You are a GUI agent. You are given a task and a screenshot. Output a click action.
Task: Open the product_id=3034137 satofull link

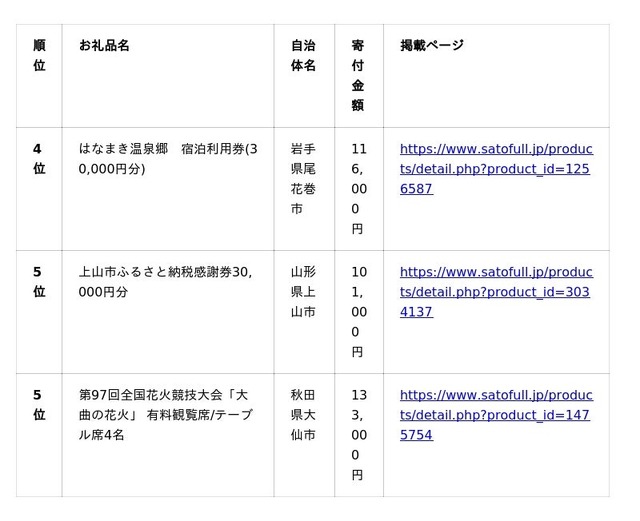click(496, 292)
